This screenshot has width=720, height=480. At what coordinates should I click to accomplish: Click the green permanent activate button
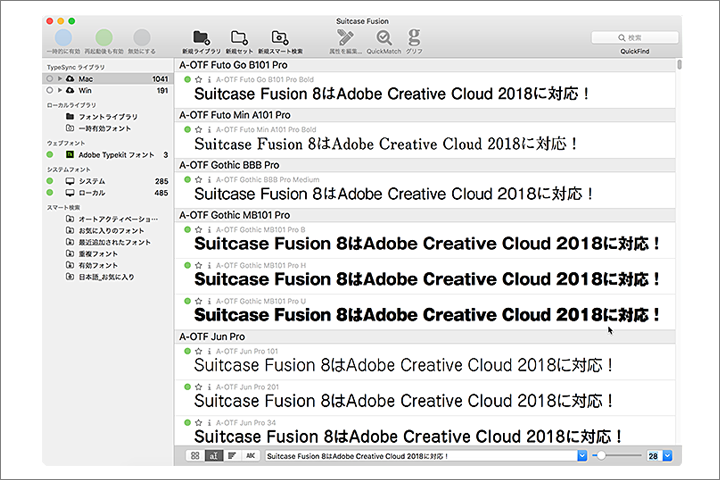pyautogui.click(x=104, y=38)
